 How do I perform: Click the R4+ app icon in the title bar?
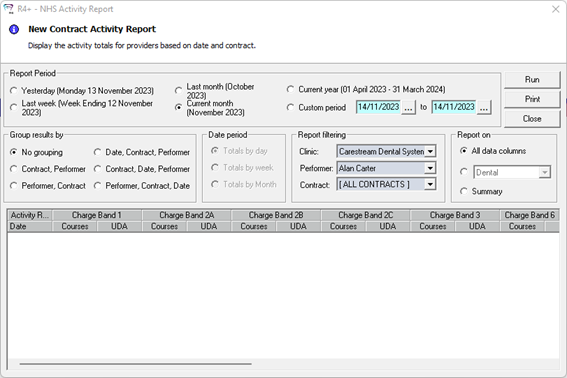coord(8,9)
